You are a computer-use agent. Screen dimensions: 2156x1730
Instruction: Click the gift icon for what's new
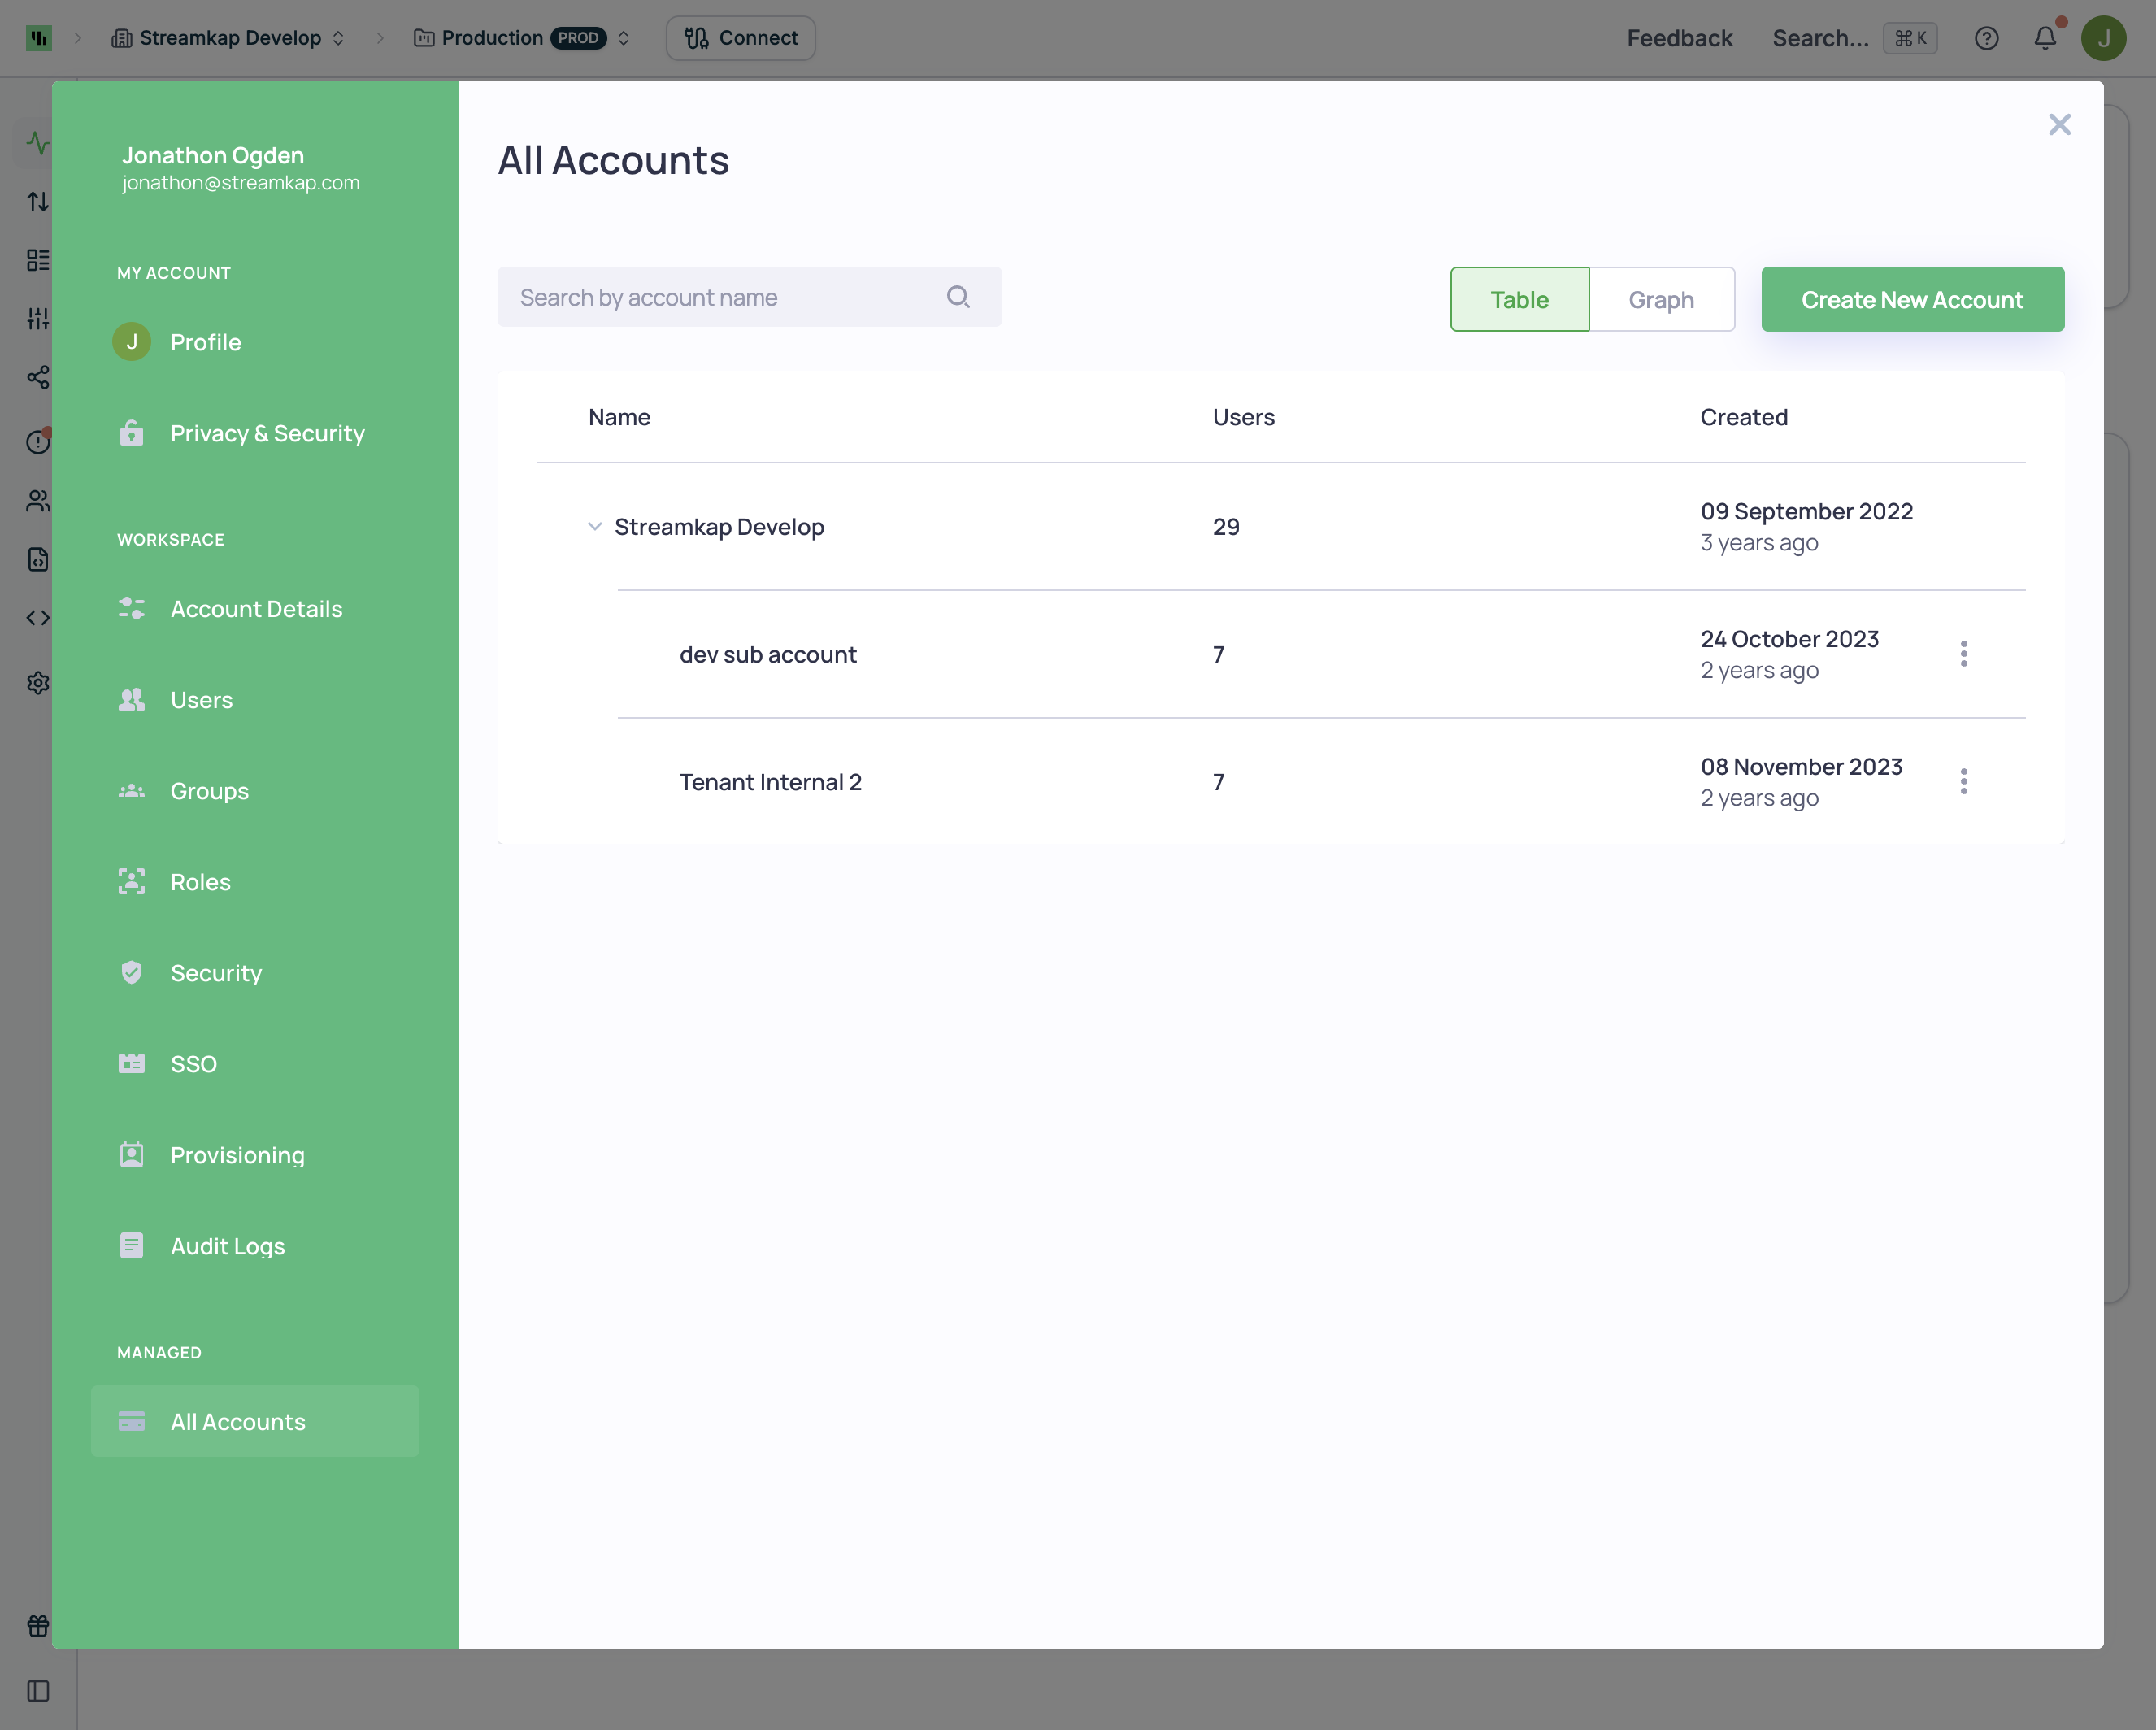pos(37,1625)
